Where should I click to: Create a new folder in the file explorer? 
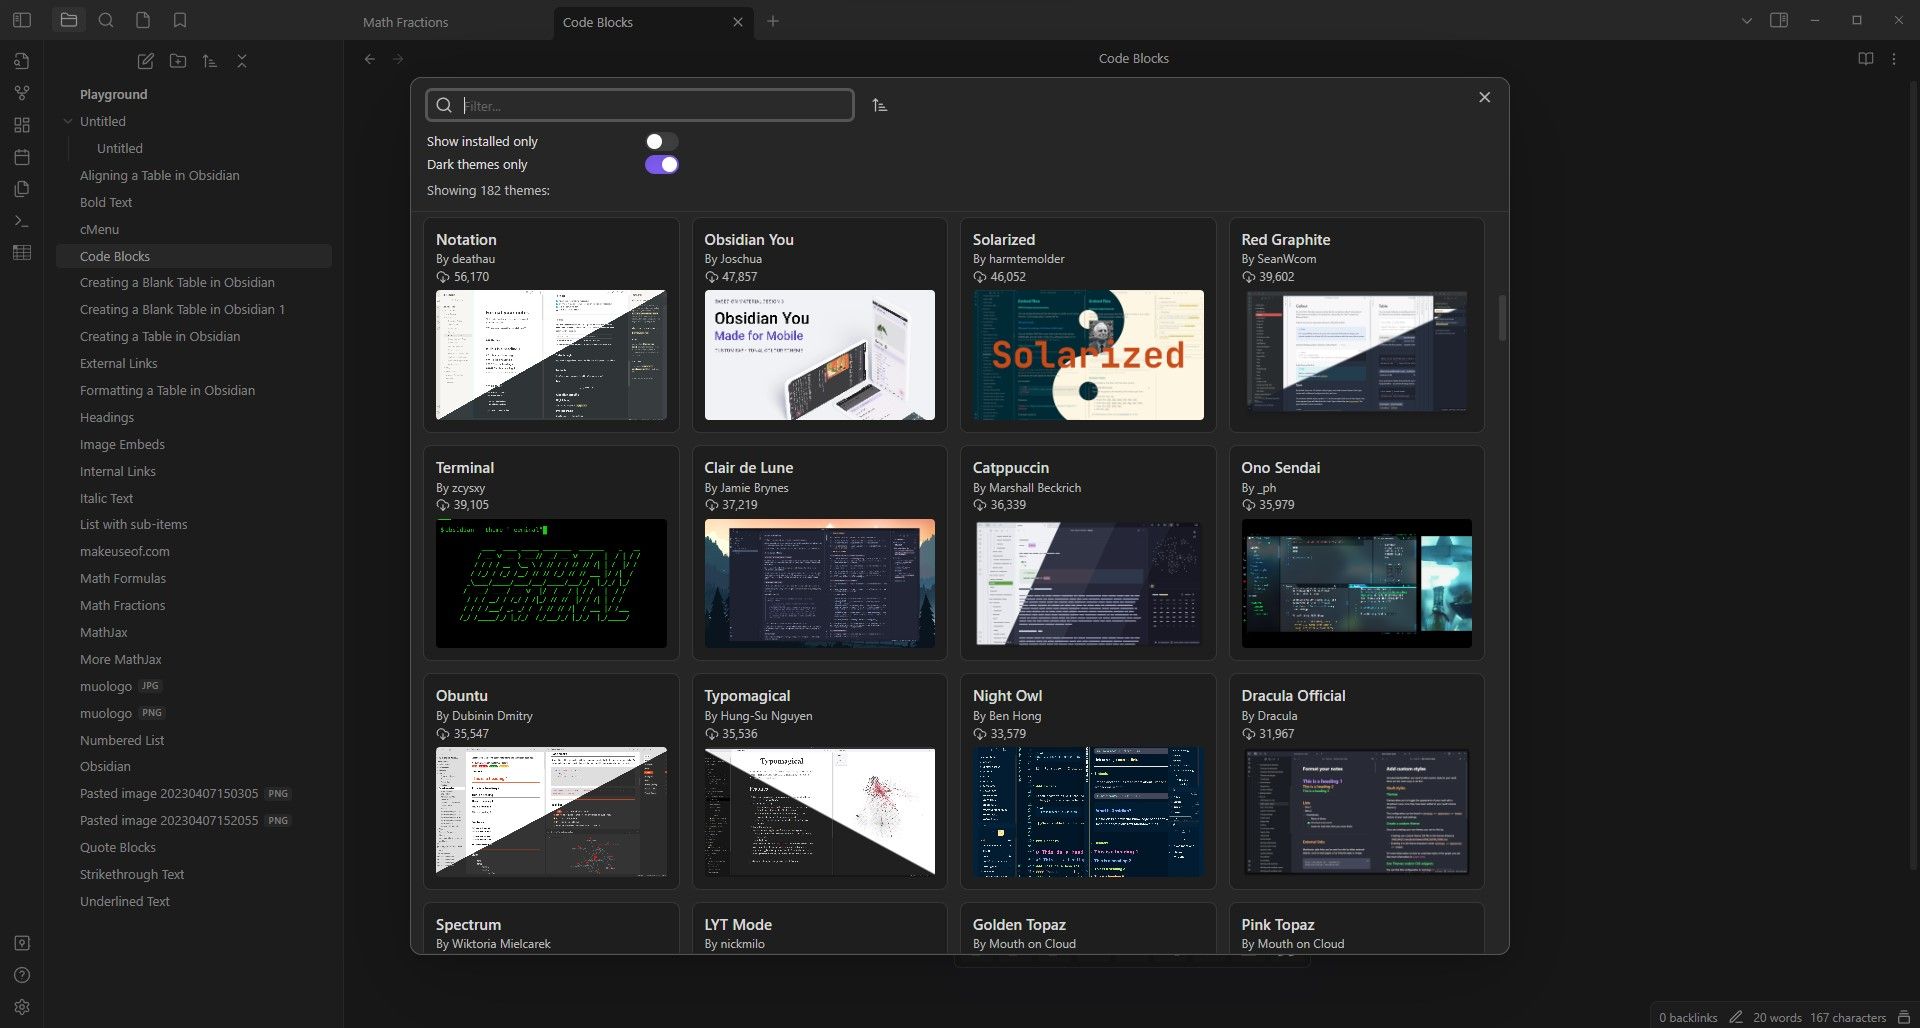(x=177, y=61)
